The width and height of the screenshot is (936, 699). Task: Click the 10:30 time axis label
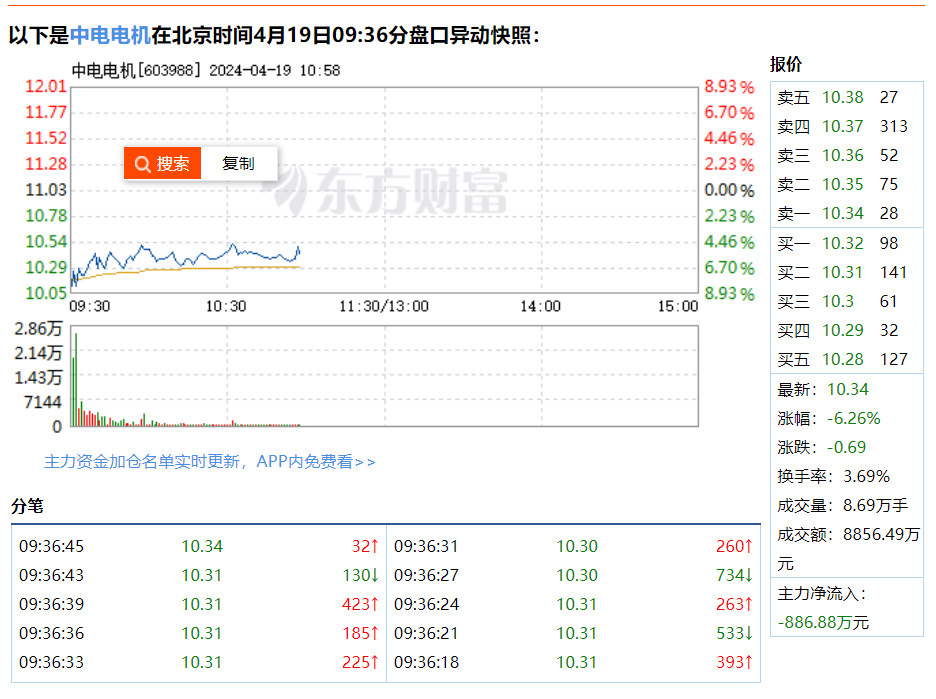click(226, 306)
